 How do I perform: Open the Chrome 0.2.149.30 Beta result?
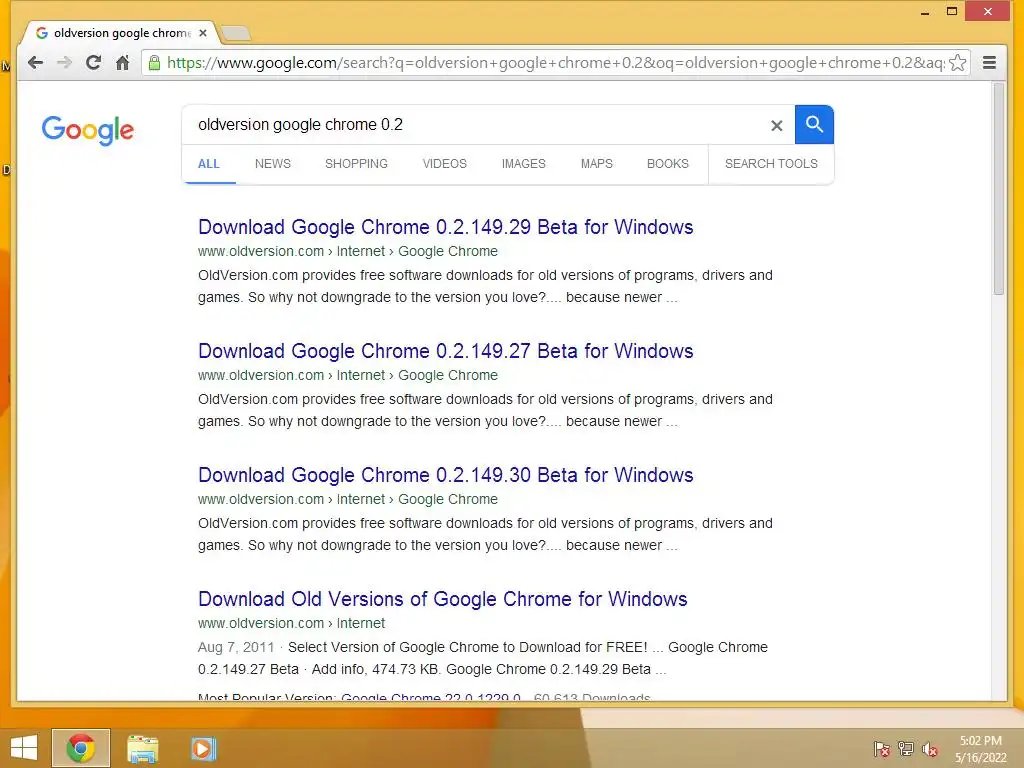click(445, 475)
